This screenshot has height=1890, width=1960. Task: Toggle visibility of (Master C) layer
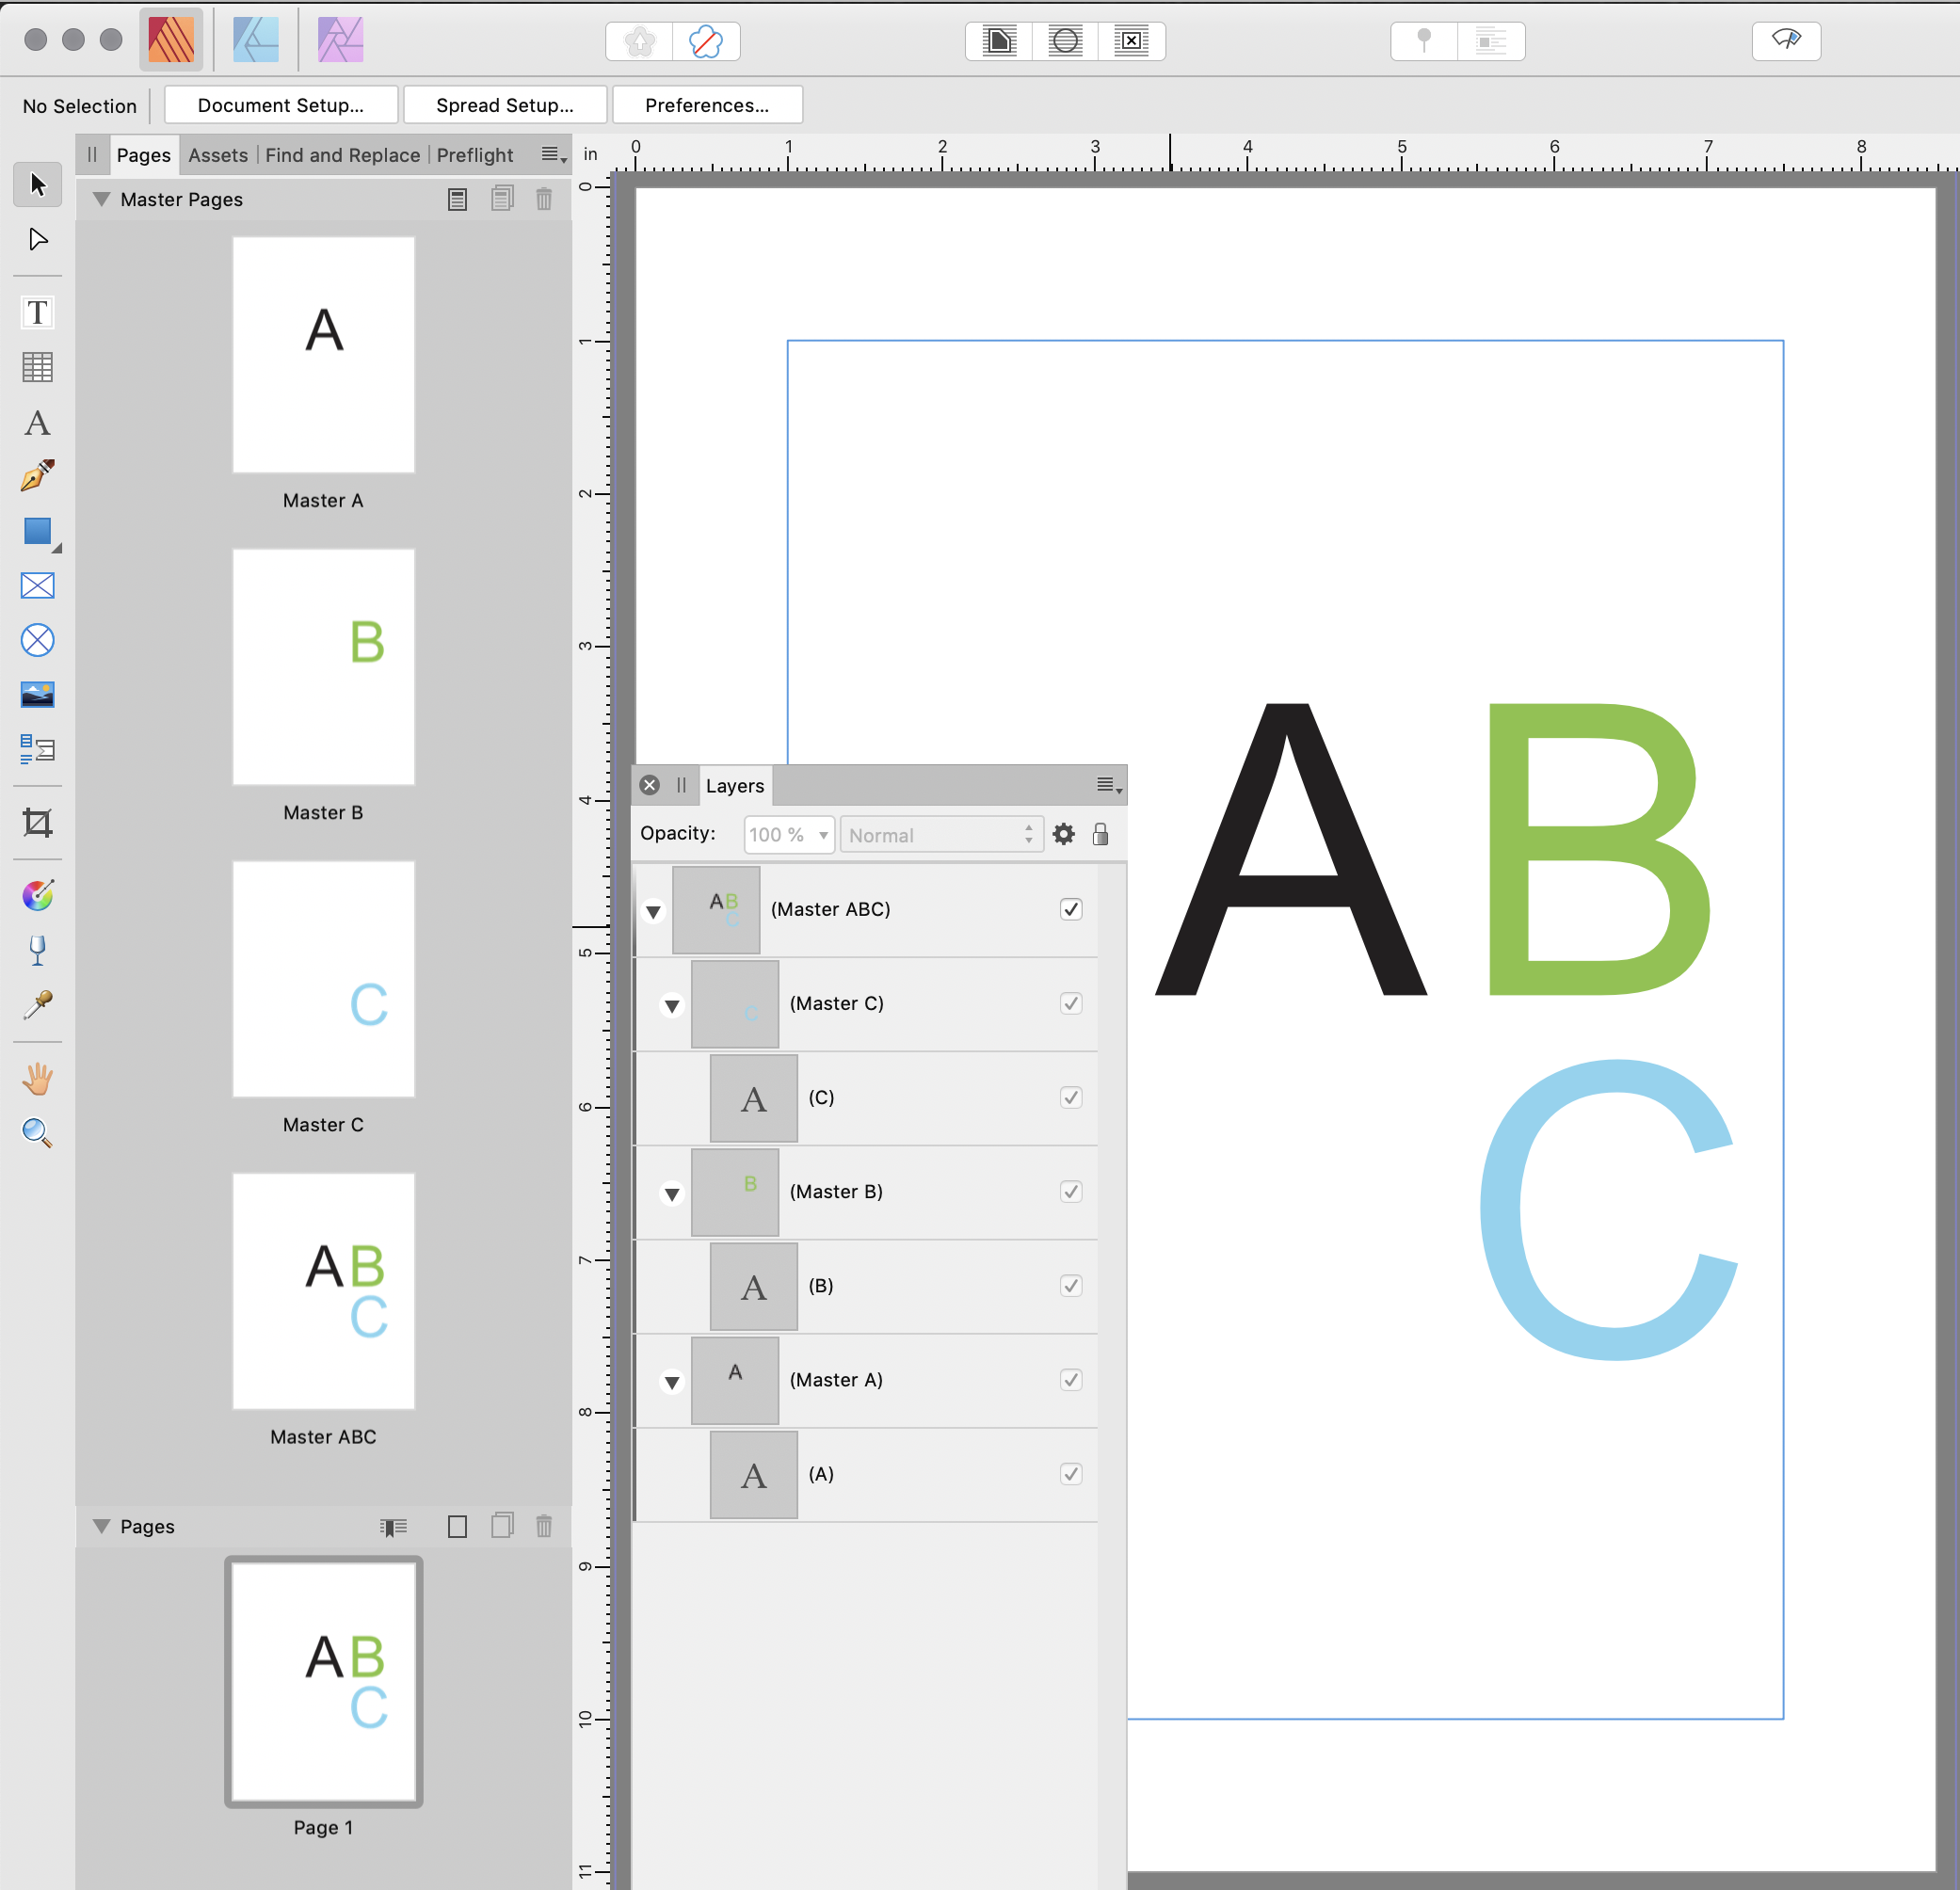tap(1071, 1003)
